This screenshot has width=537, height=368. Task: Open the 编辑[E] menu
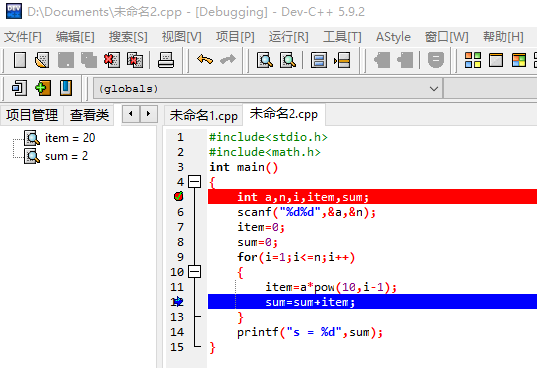(x=75, y=37)
